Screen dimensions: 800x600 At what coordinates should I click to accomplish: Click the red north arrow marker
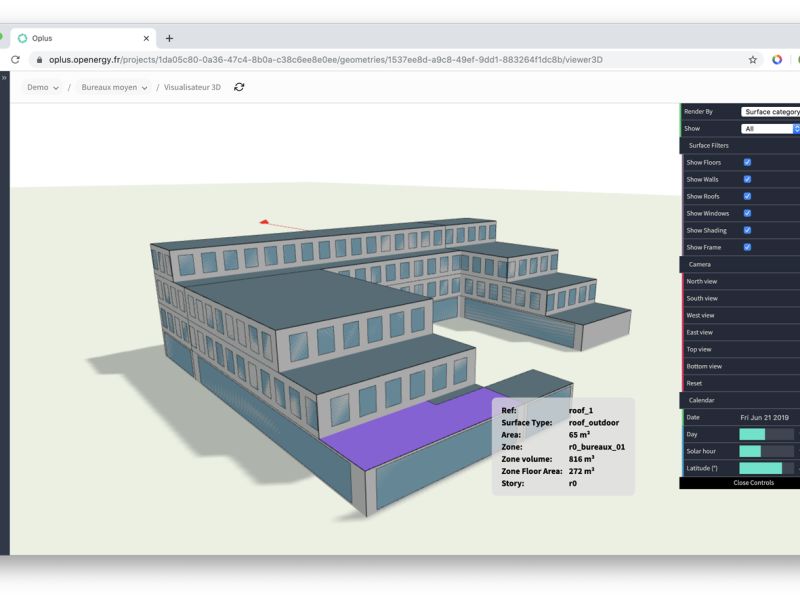(264, 222)
